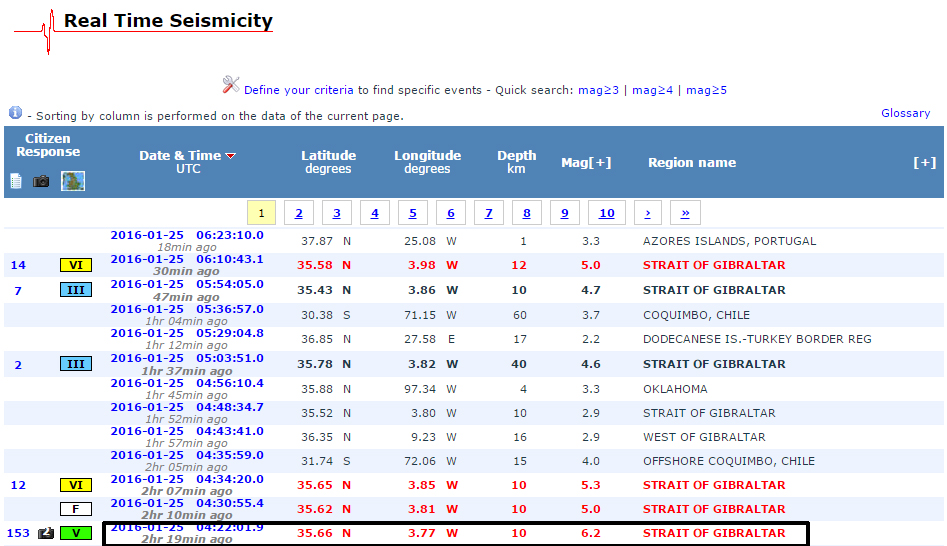Click the green V intensity badge in last row

tap(75, 533)
